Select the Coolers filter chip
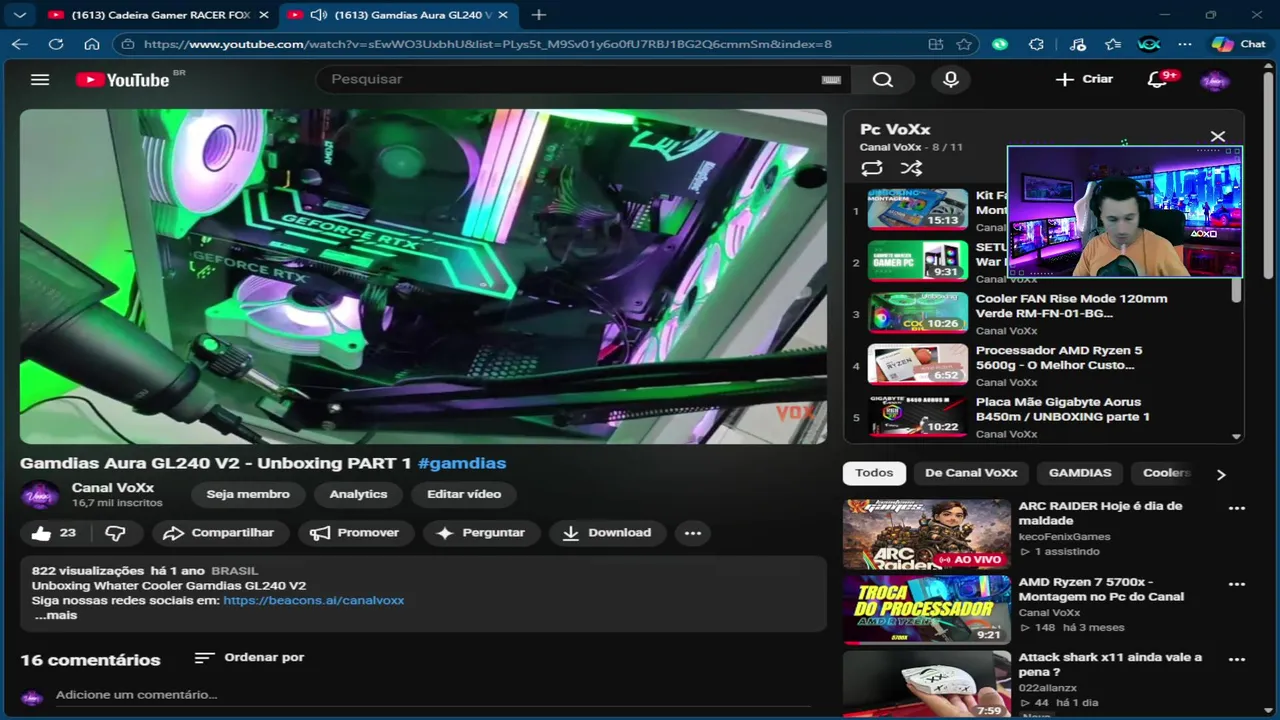Screen dimensions: 1280x720 (1166, 473)
